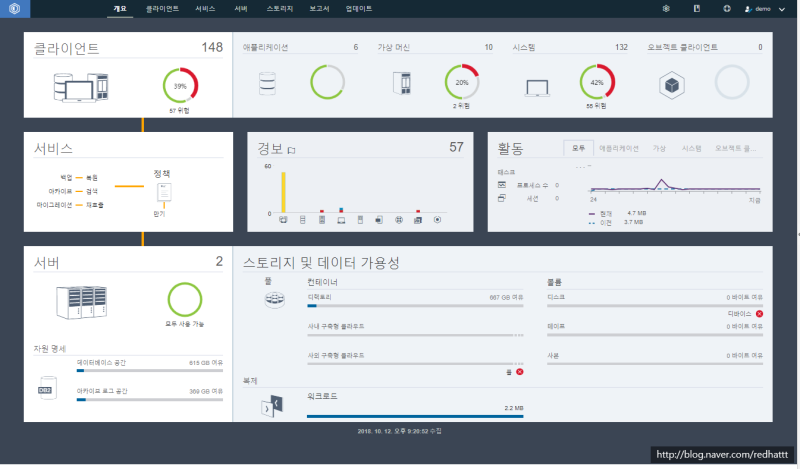Open the 보고서 menu
Screen dimensions: 800x469
click(x=319, y=9)
